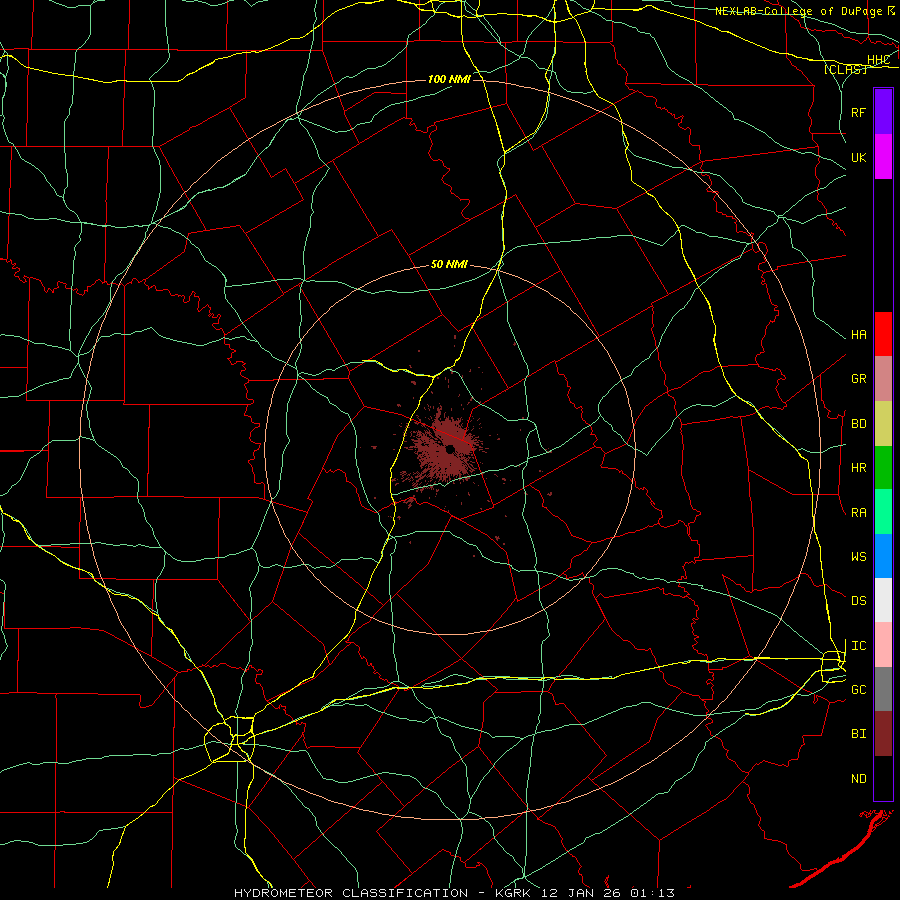Click the HHC product label
Image resolution: width=900 pixels, height=900 pixels.
(879, 60)
